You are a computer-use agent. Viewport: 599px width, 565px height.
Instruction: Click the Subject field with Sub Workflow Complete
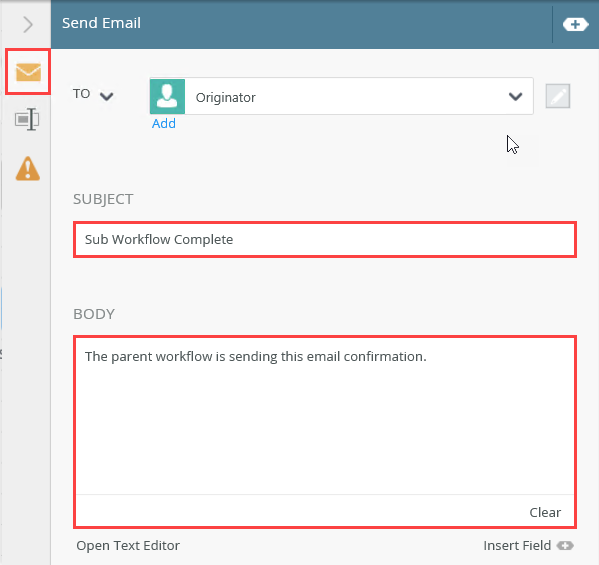[325, 240]
